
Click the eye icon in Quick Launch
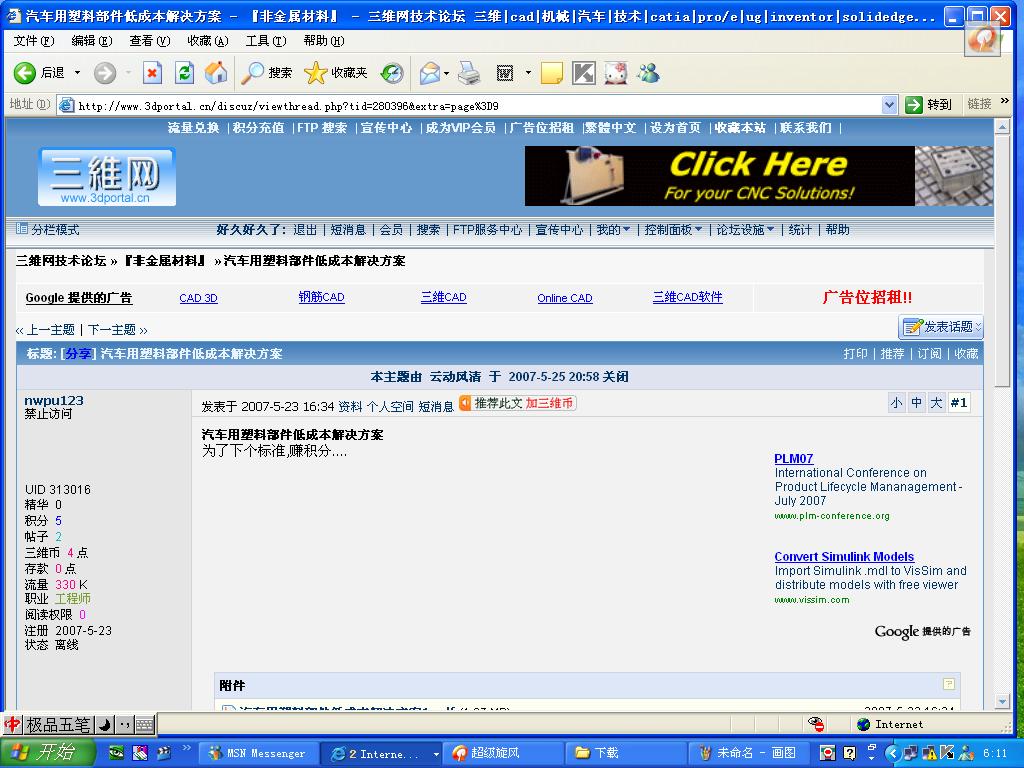[x=116, y=752]
